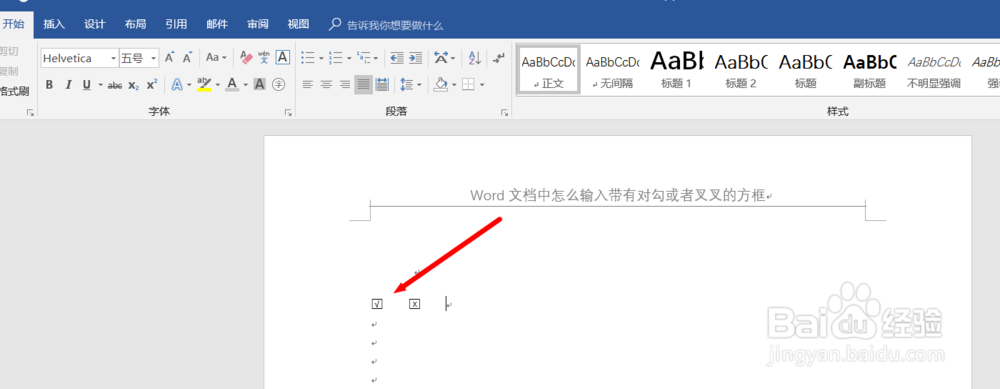Open the 视图 tab
1000x389 pixels.
298,24
